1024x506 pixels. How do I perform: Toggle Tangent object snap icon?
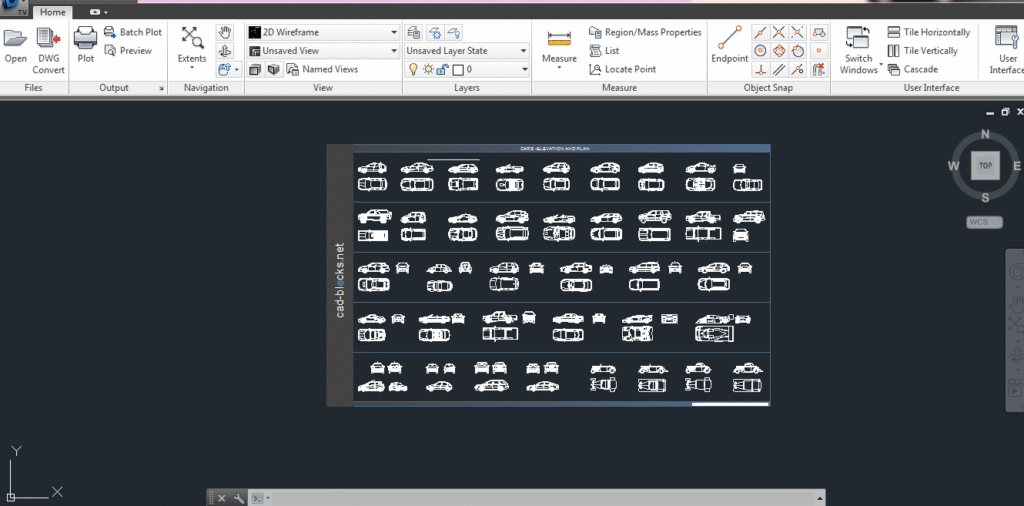797,51
